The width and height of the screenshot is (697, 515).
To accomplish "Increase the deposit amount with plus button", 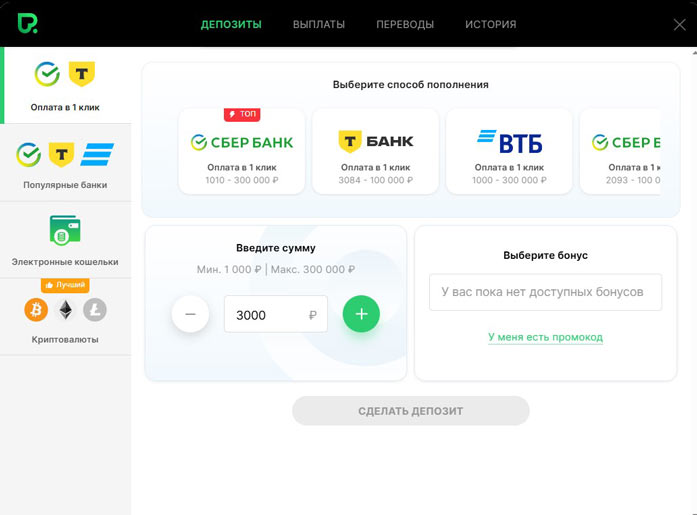I will point(361,314).
